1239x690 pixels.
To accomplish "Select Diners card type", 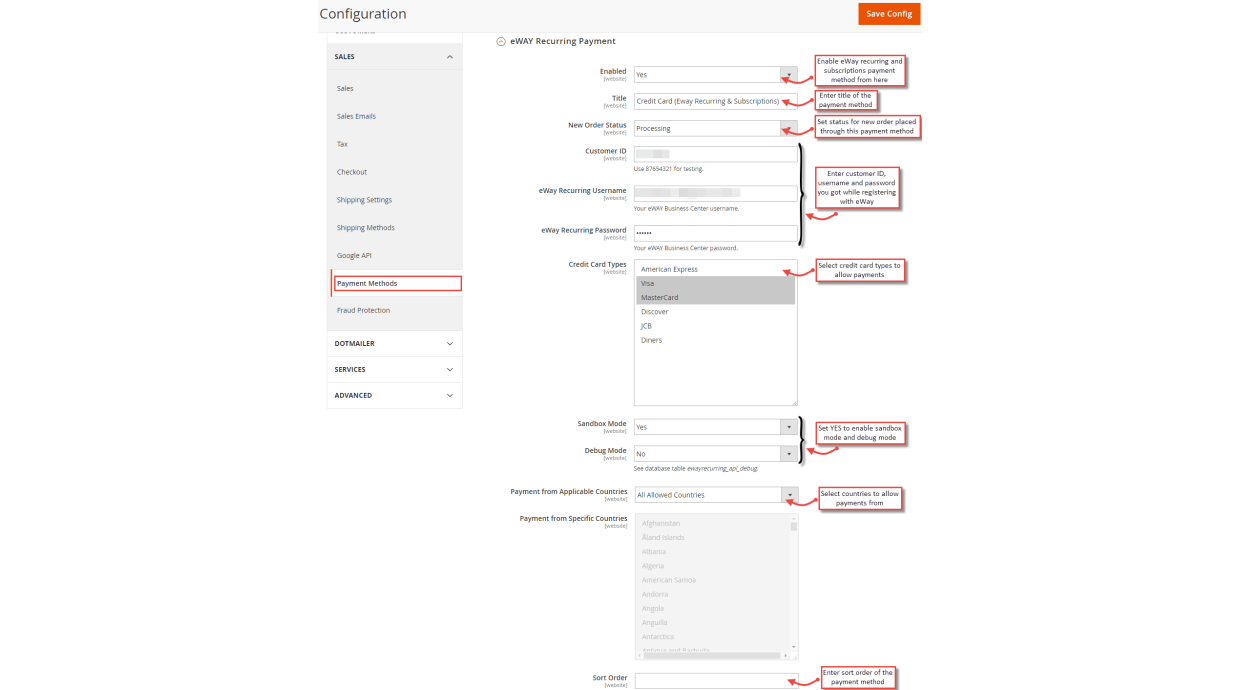I will pyautogui.click(x=715, y=340).
